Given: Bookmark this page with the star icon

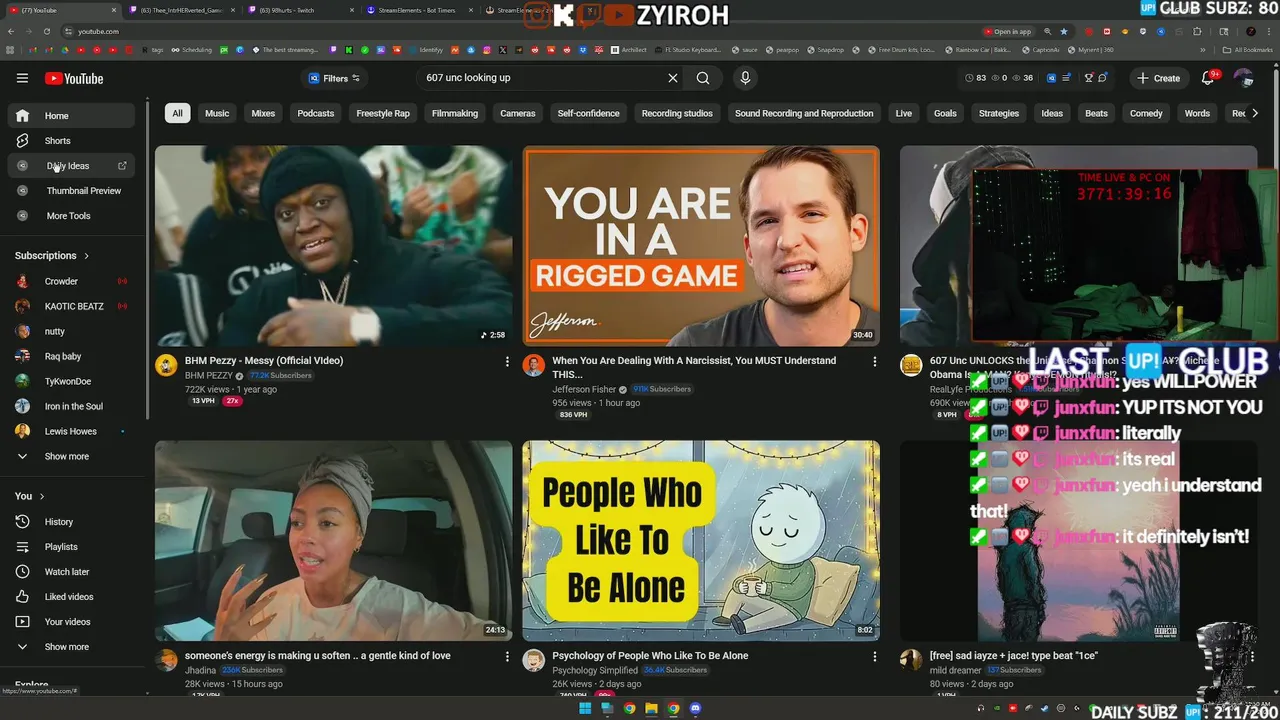Looking at the screenshot, I should tap(1064, 31).
